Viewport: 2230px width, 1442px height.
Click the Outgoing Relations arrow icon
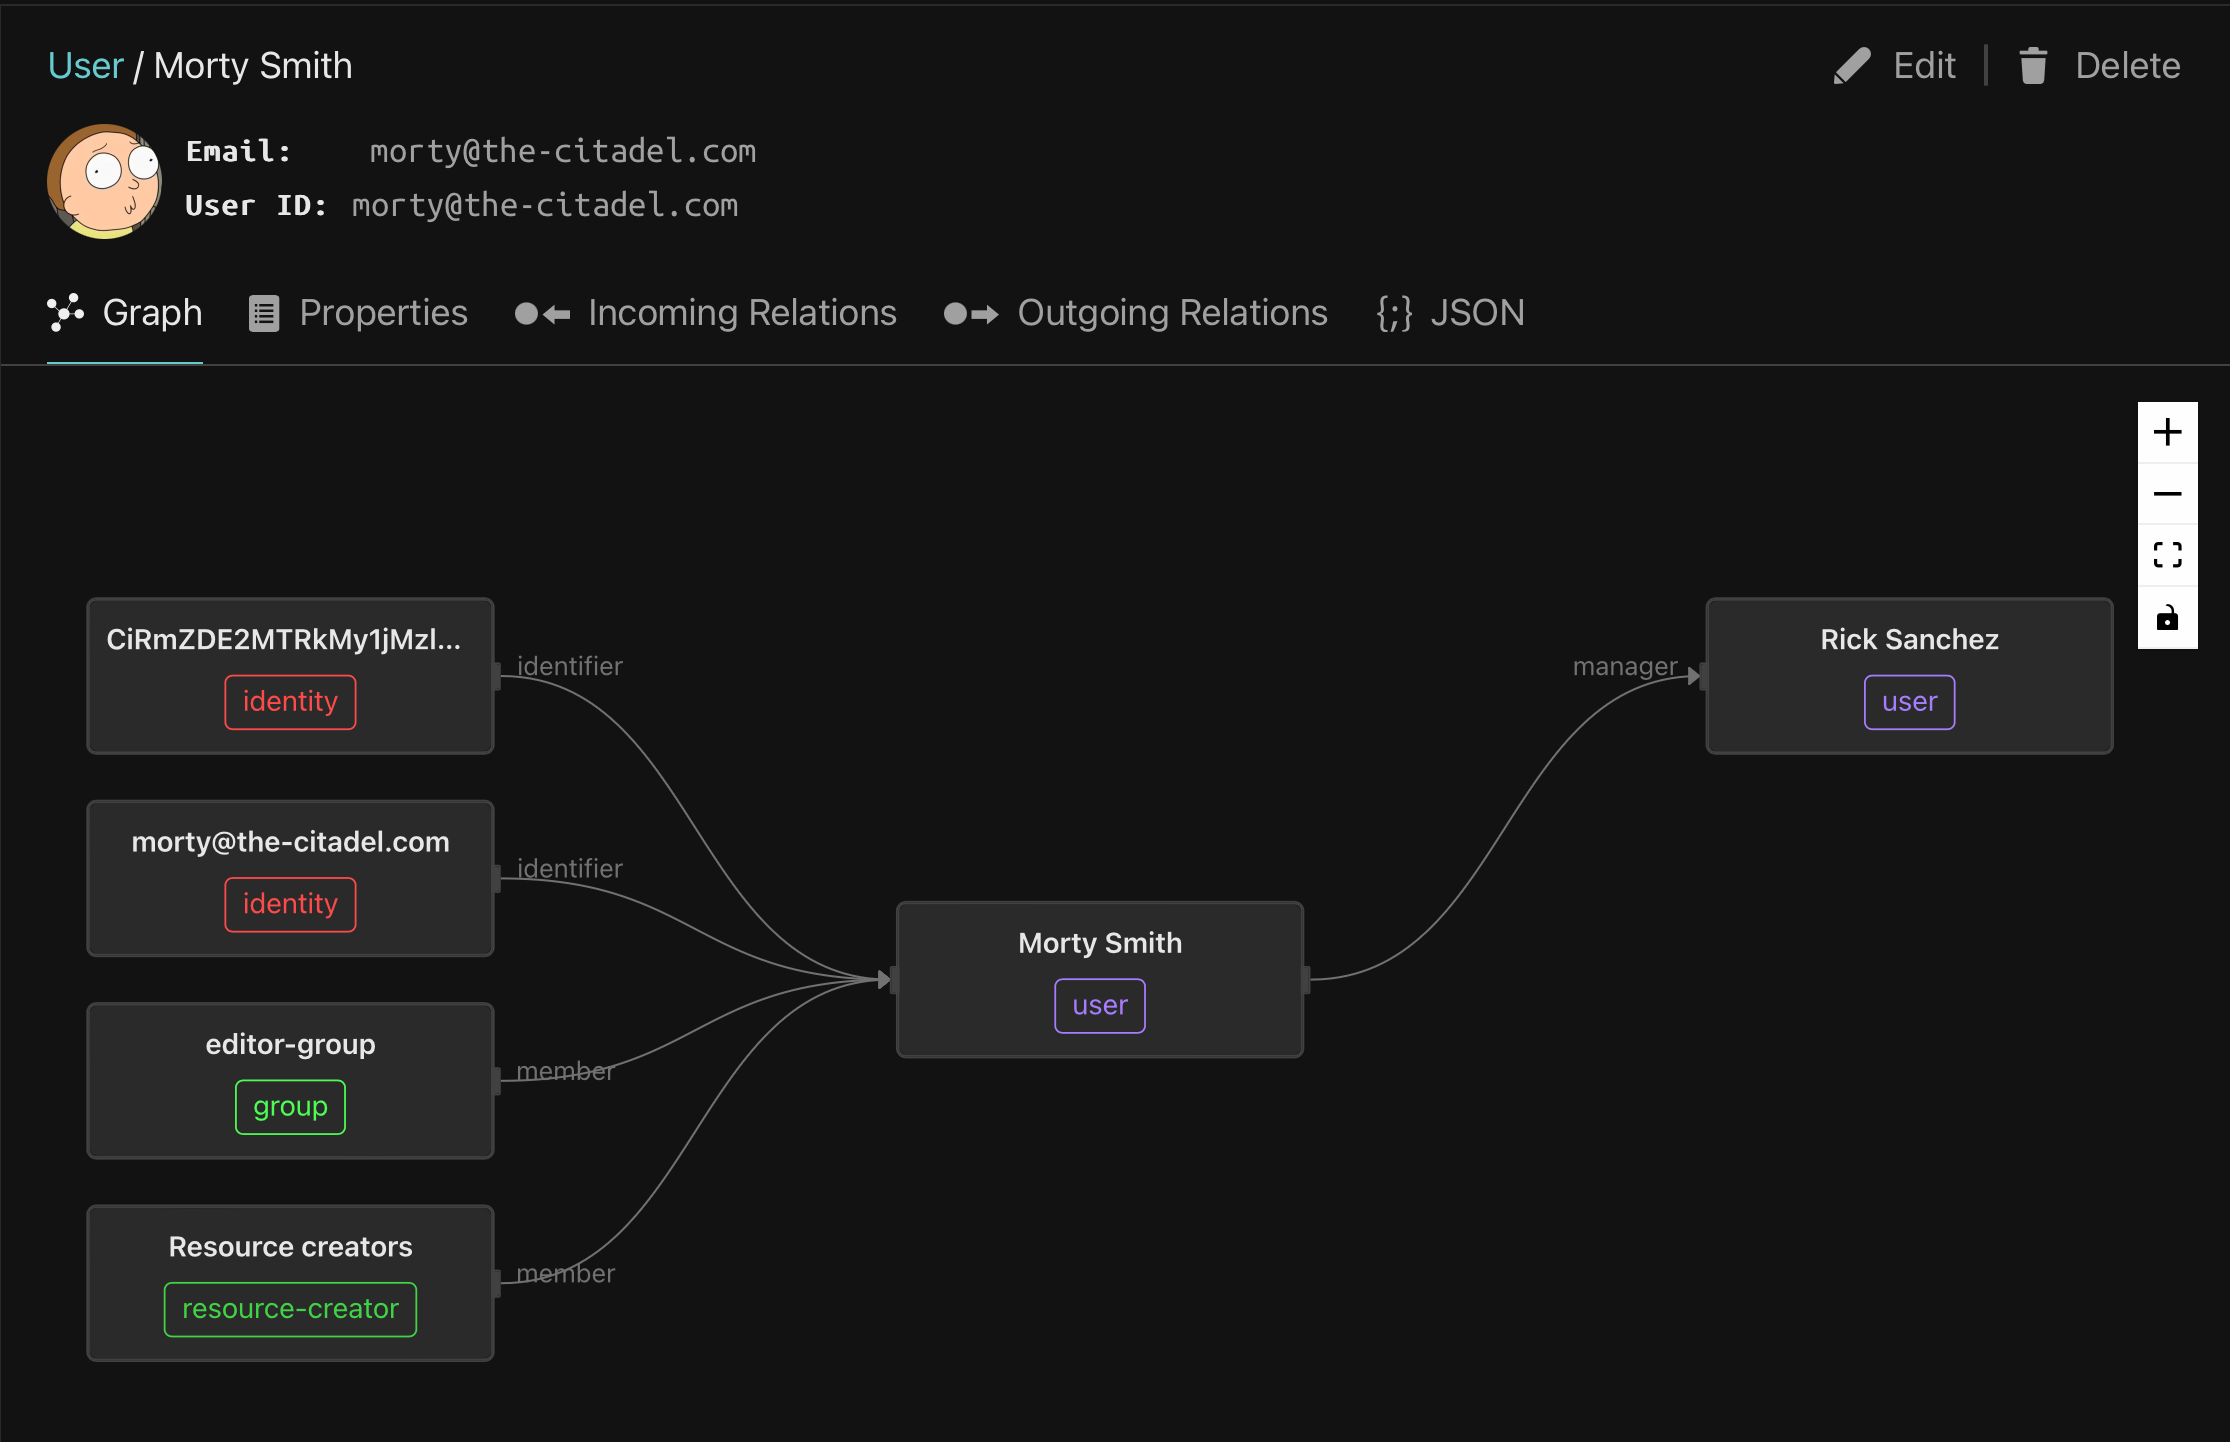(x=971, y=314)
